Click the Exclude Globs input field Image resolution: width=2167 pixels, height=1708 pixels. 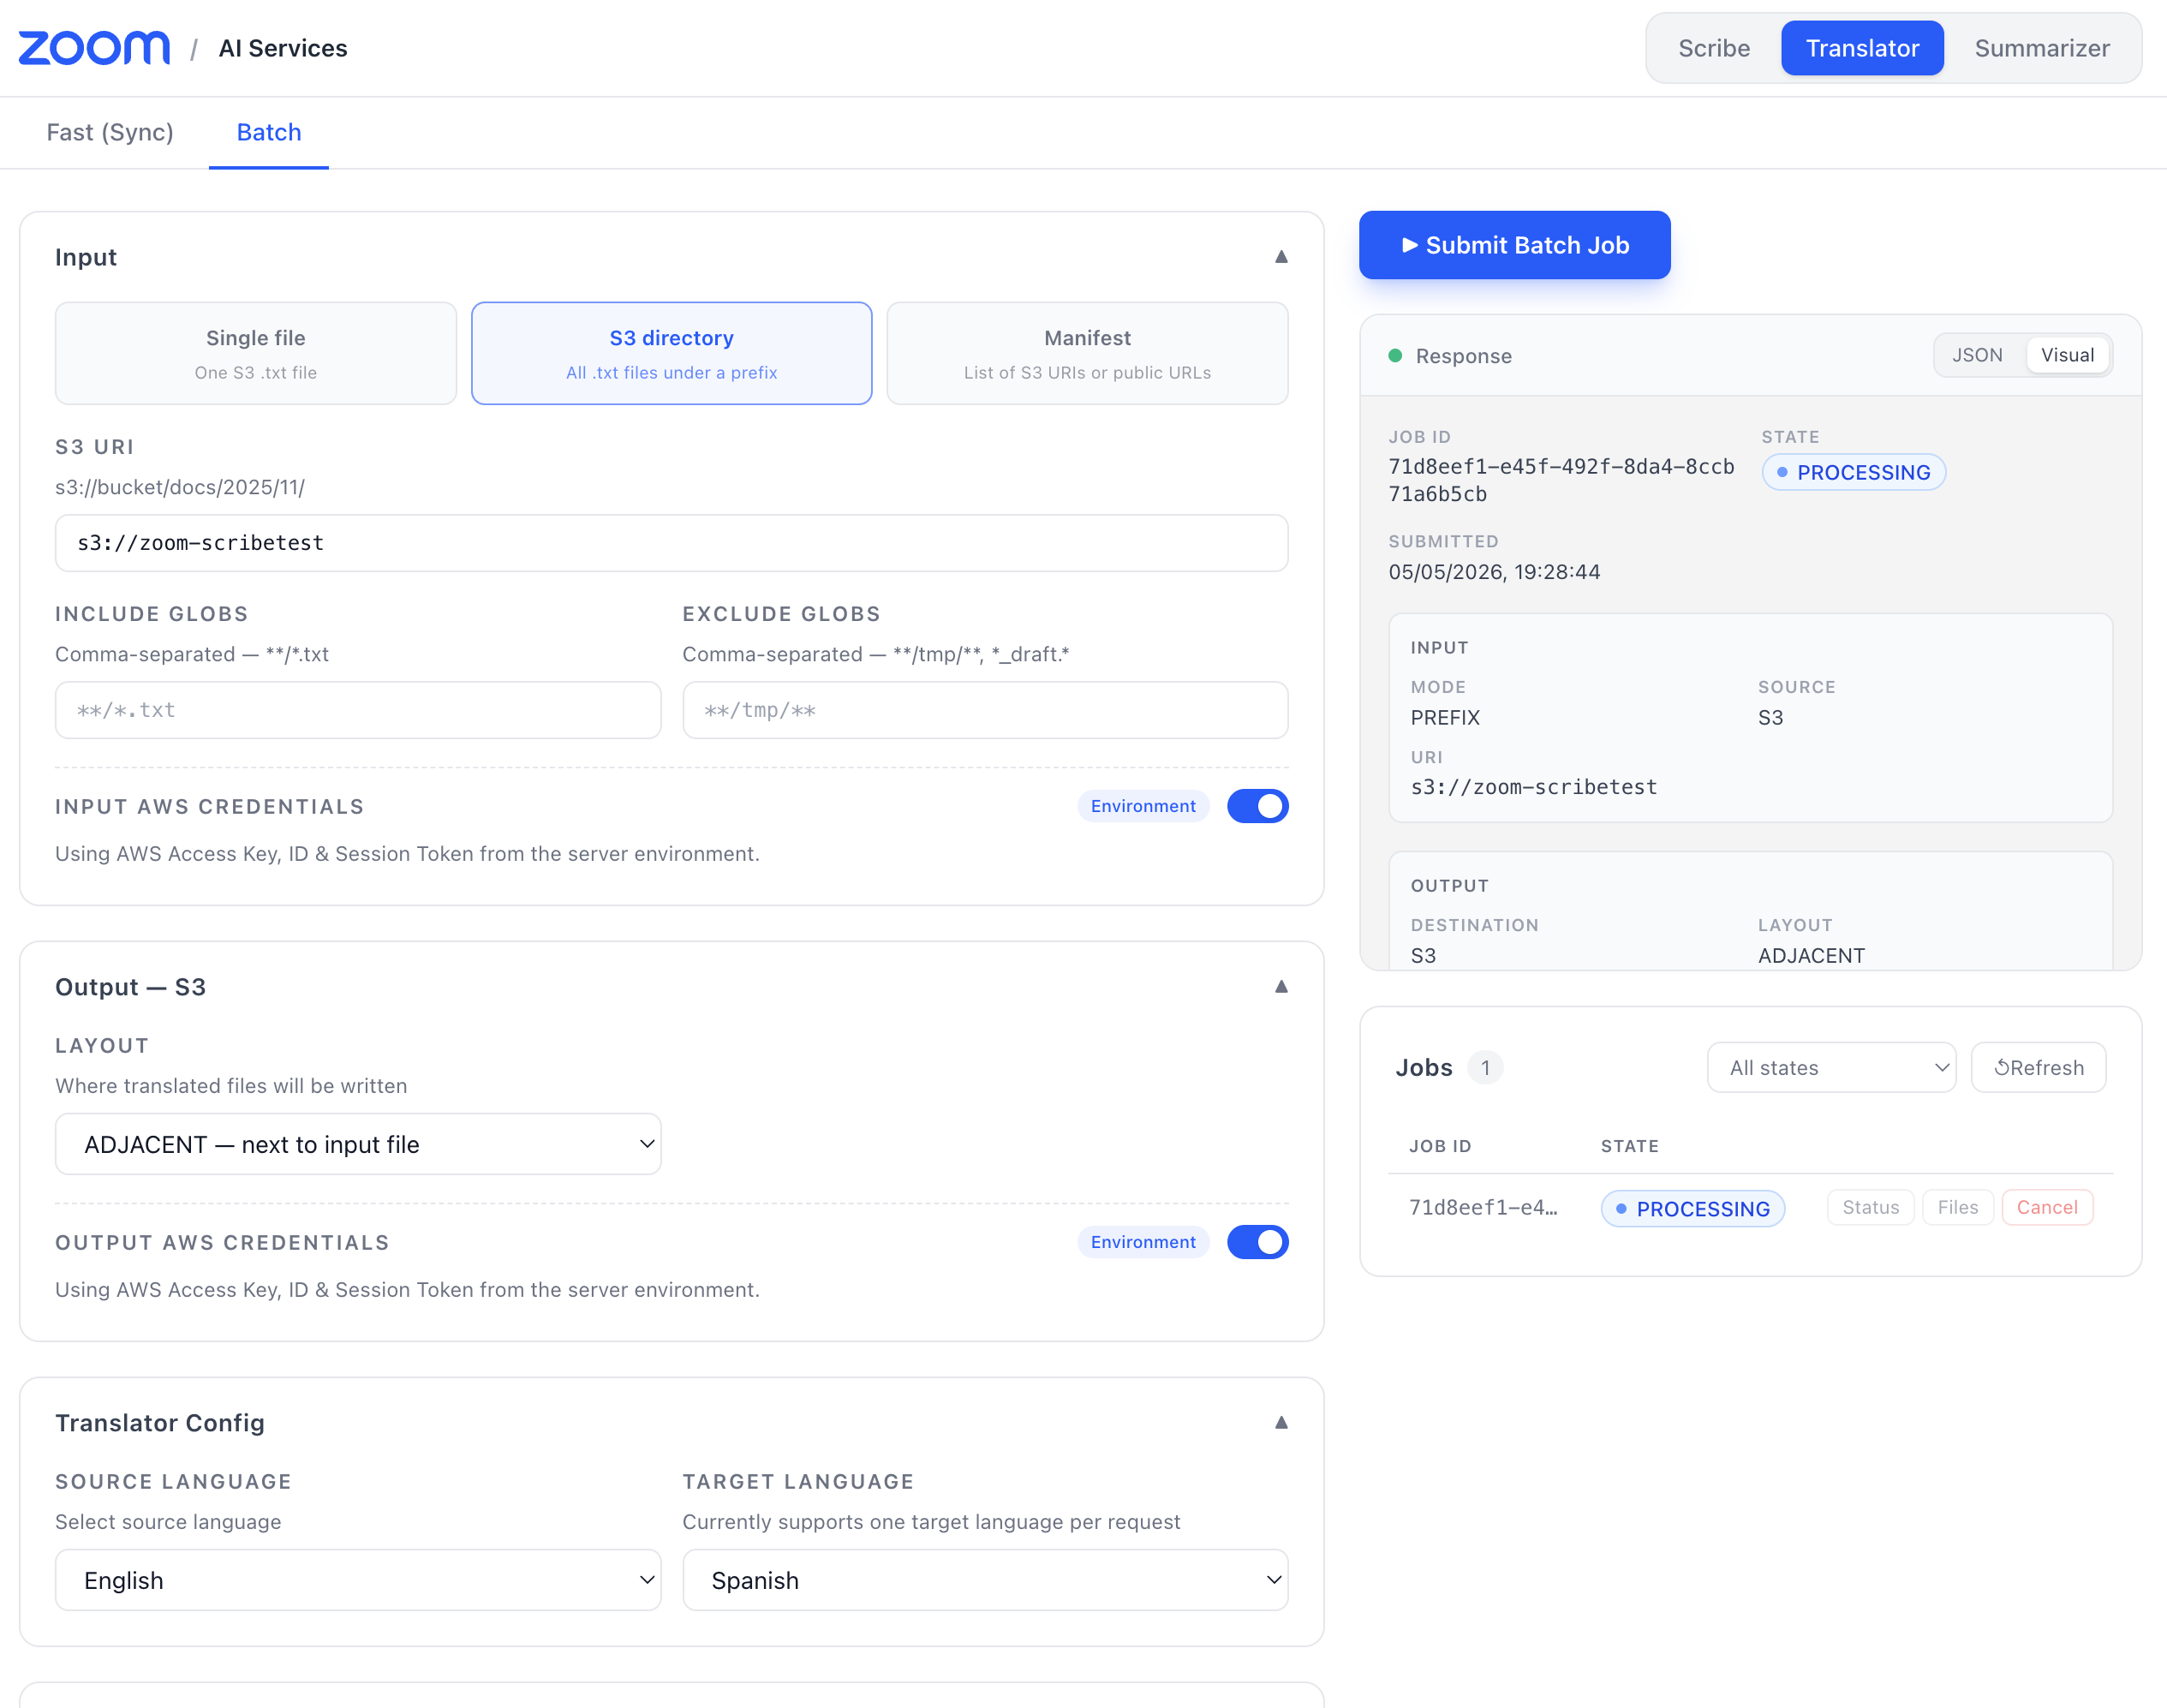985,710
